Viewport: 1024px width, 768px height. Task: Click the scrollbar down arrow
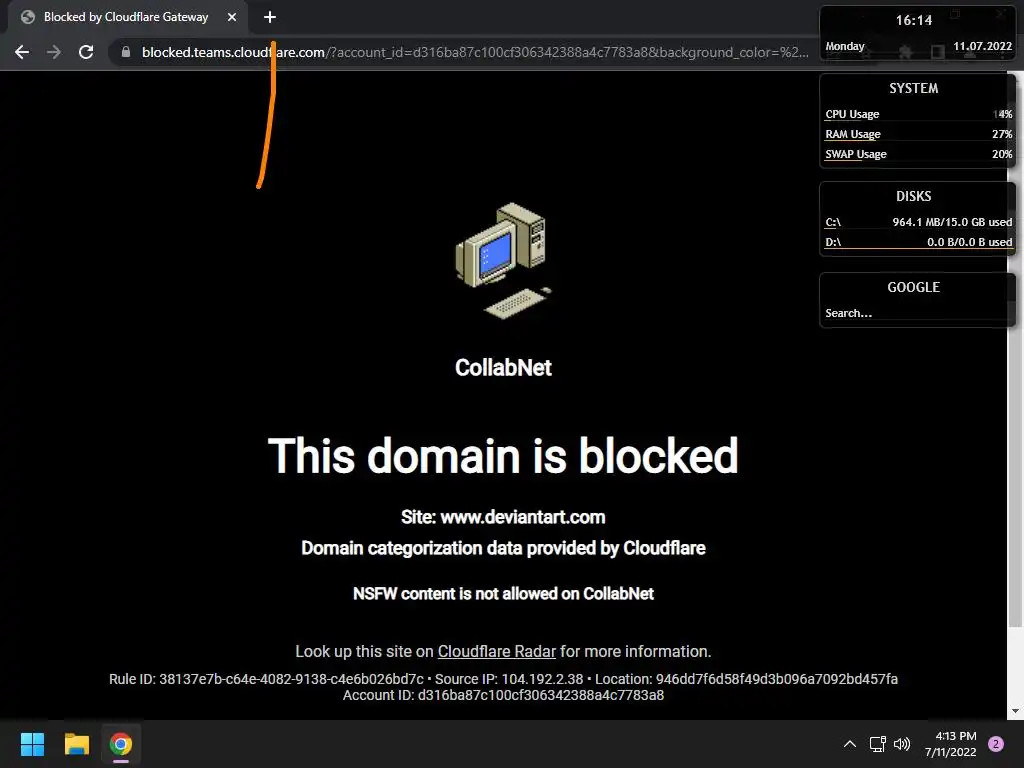coord(1015,711)
